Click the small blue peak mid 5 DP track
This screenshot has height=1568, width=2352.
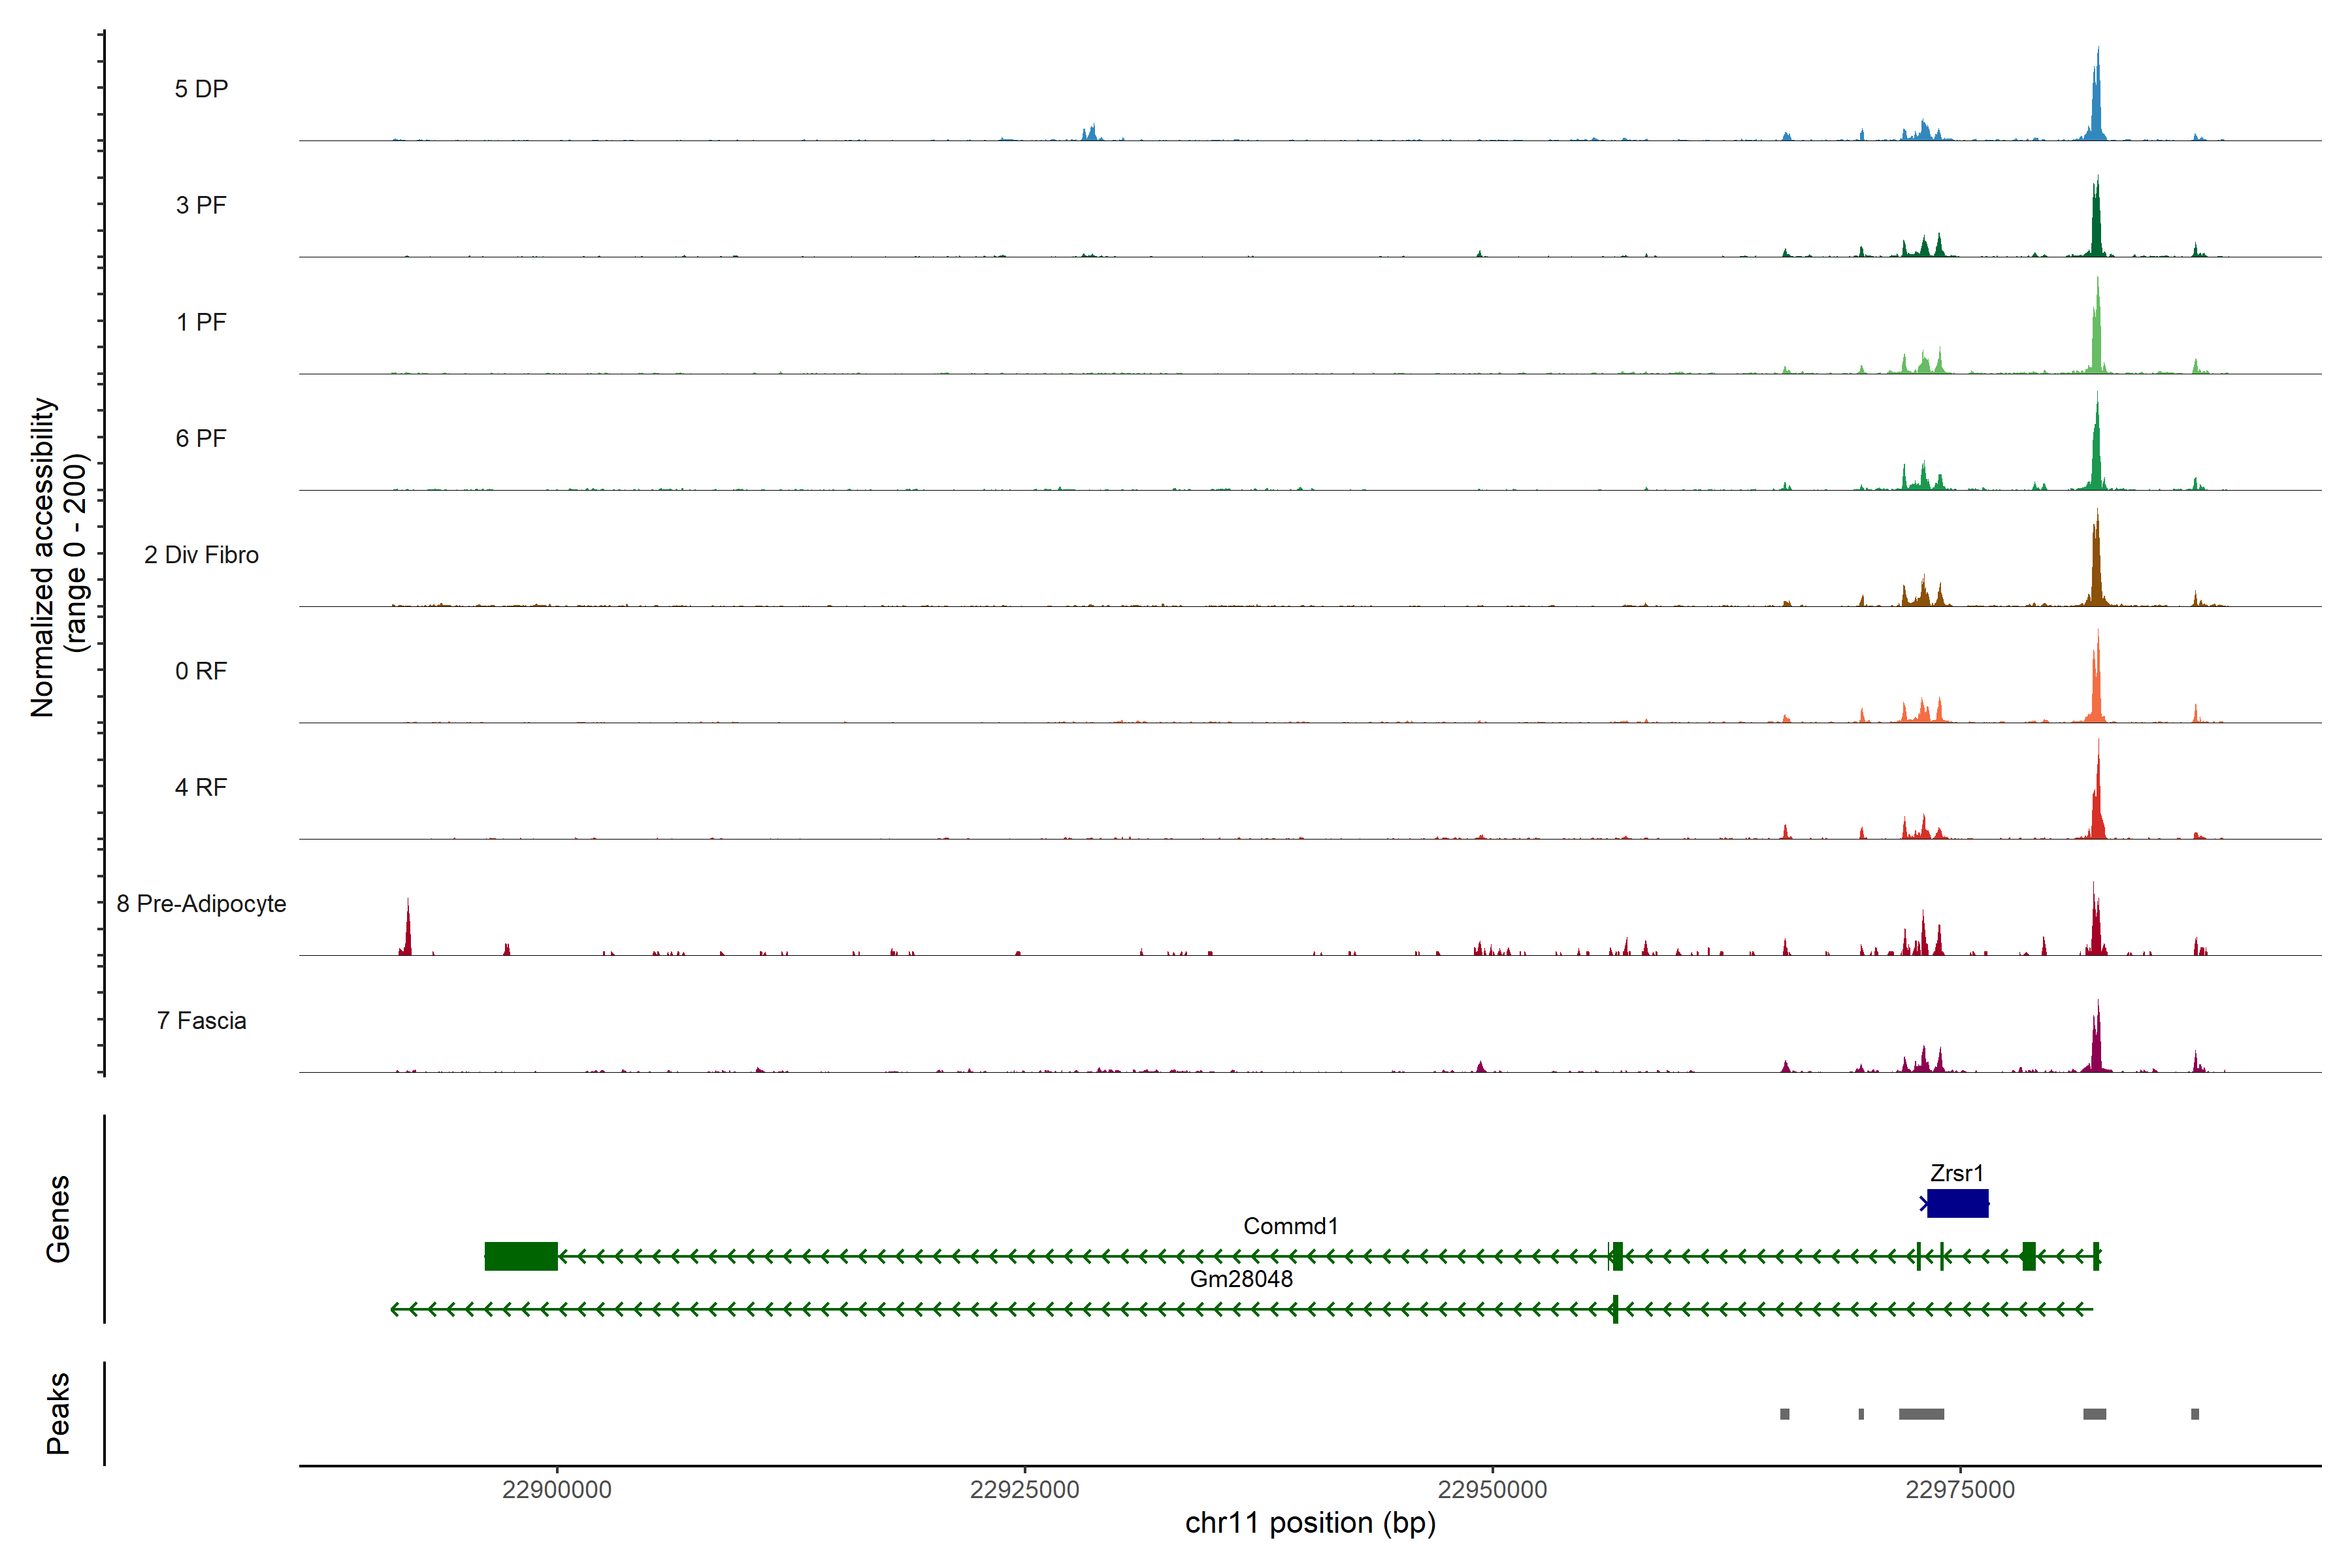point(1091,133)
